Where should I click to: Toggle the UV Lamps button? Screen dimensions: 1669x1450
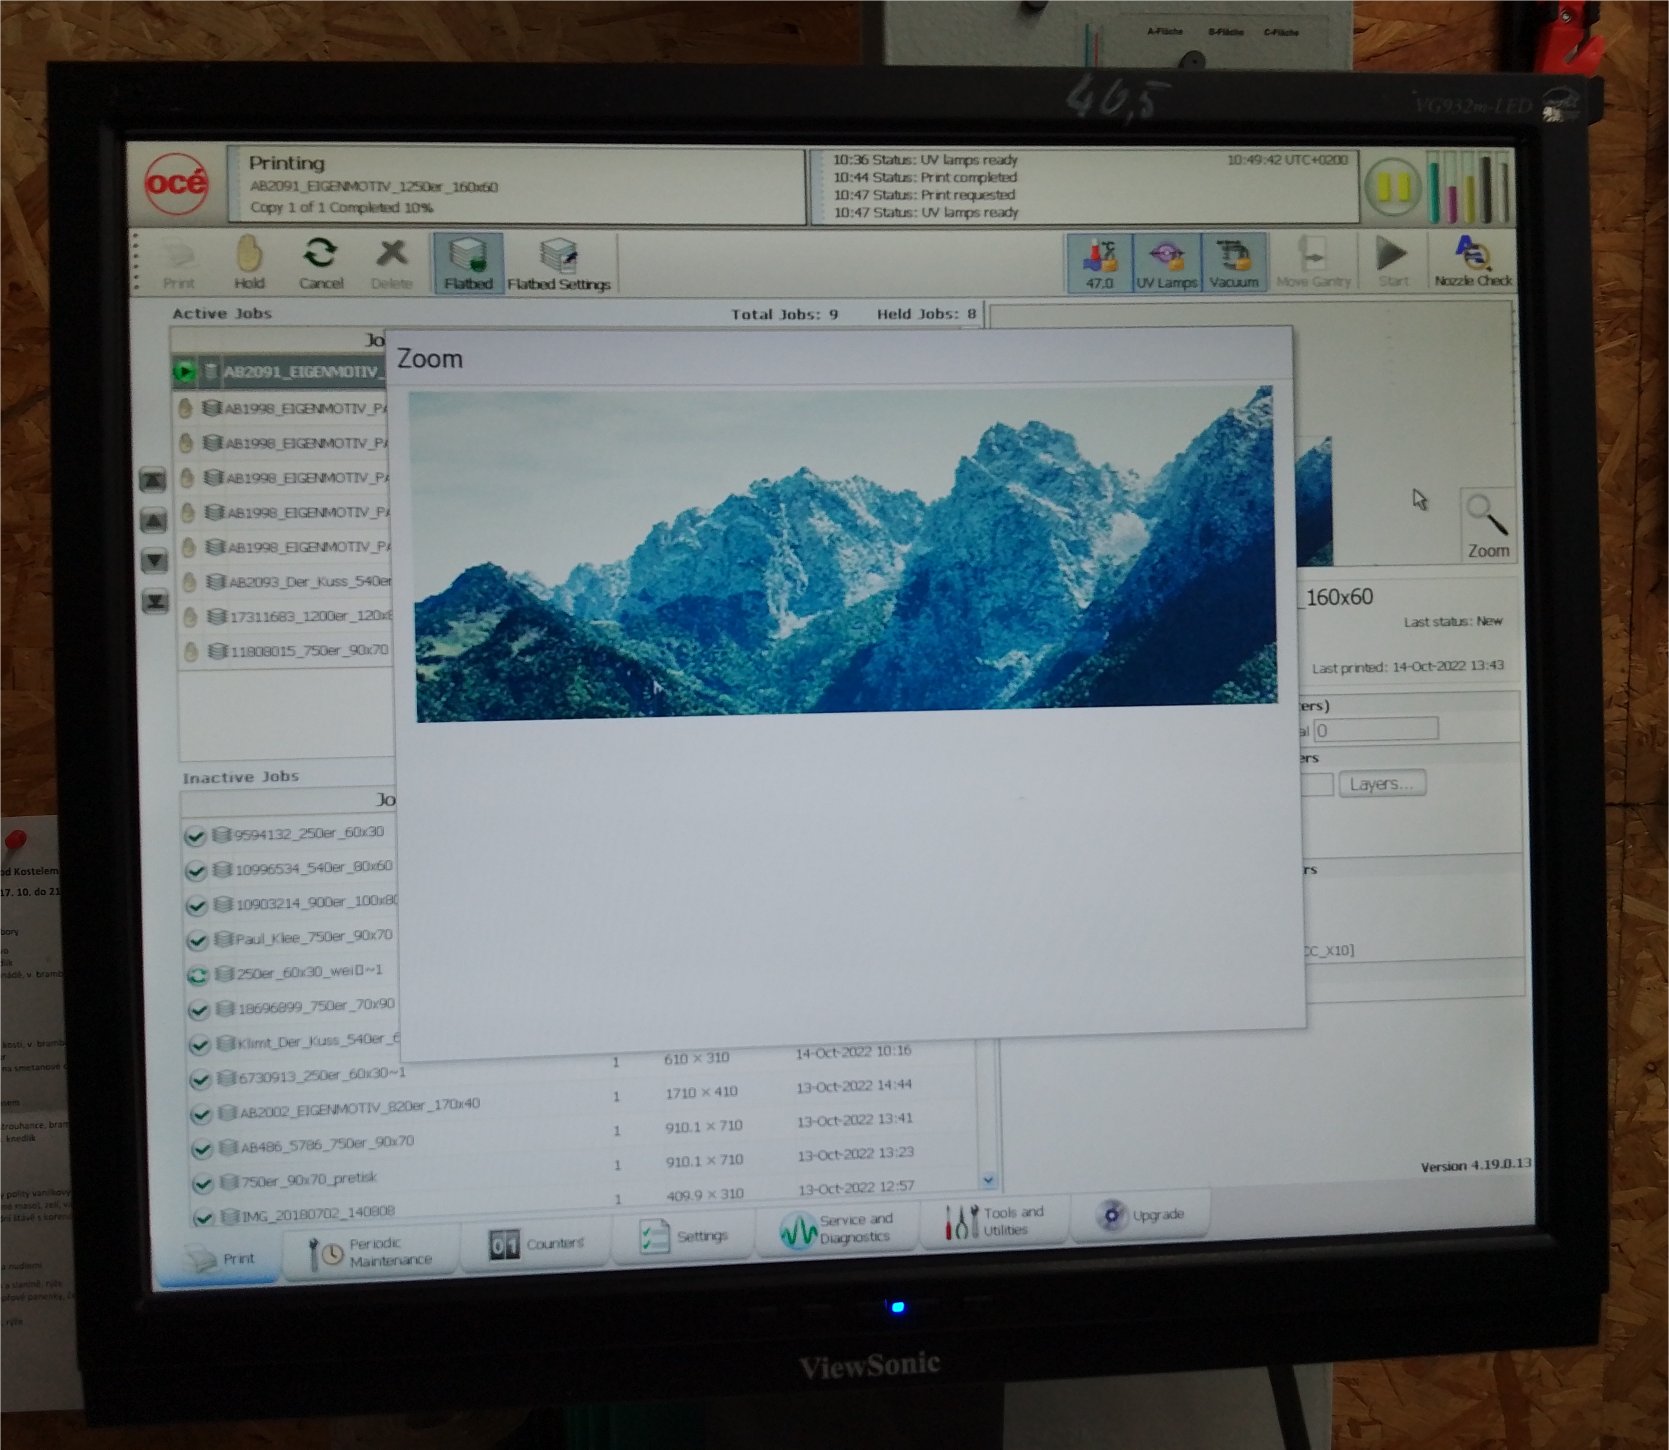(x=1165, y=262)
